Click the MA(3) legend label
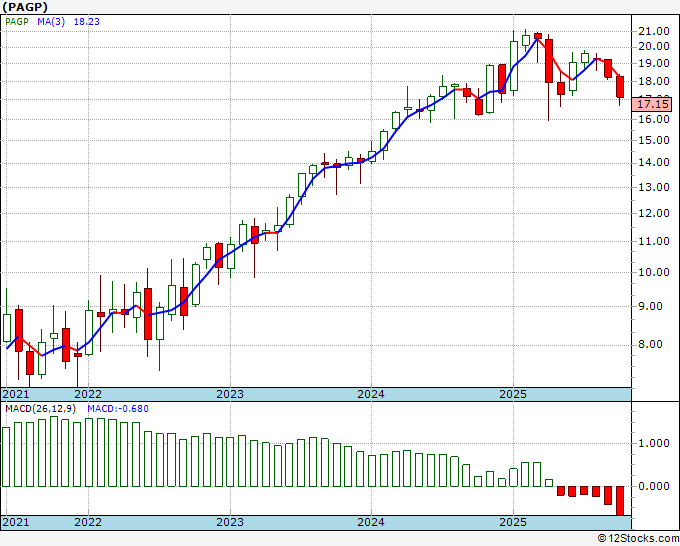 click(x=51, y=21)
